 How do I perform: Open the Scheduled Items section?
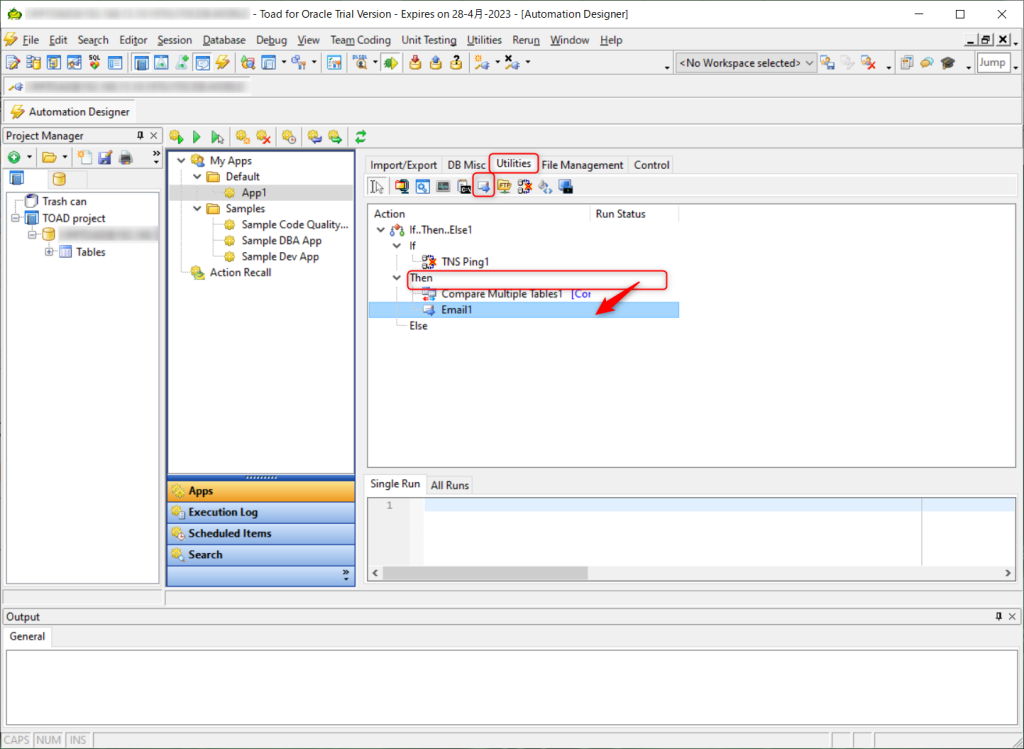click(261, 534)
